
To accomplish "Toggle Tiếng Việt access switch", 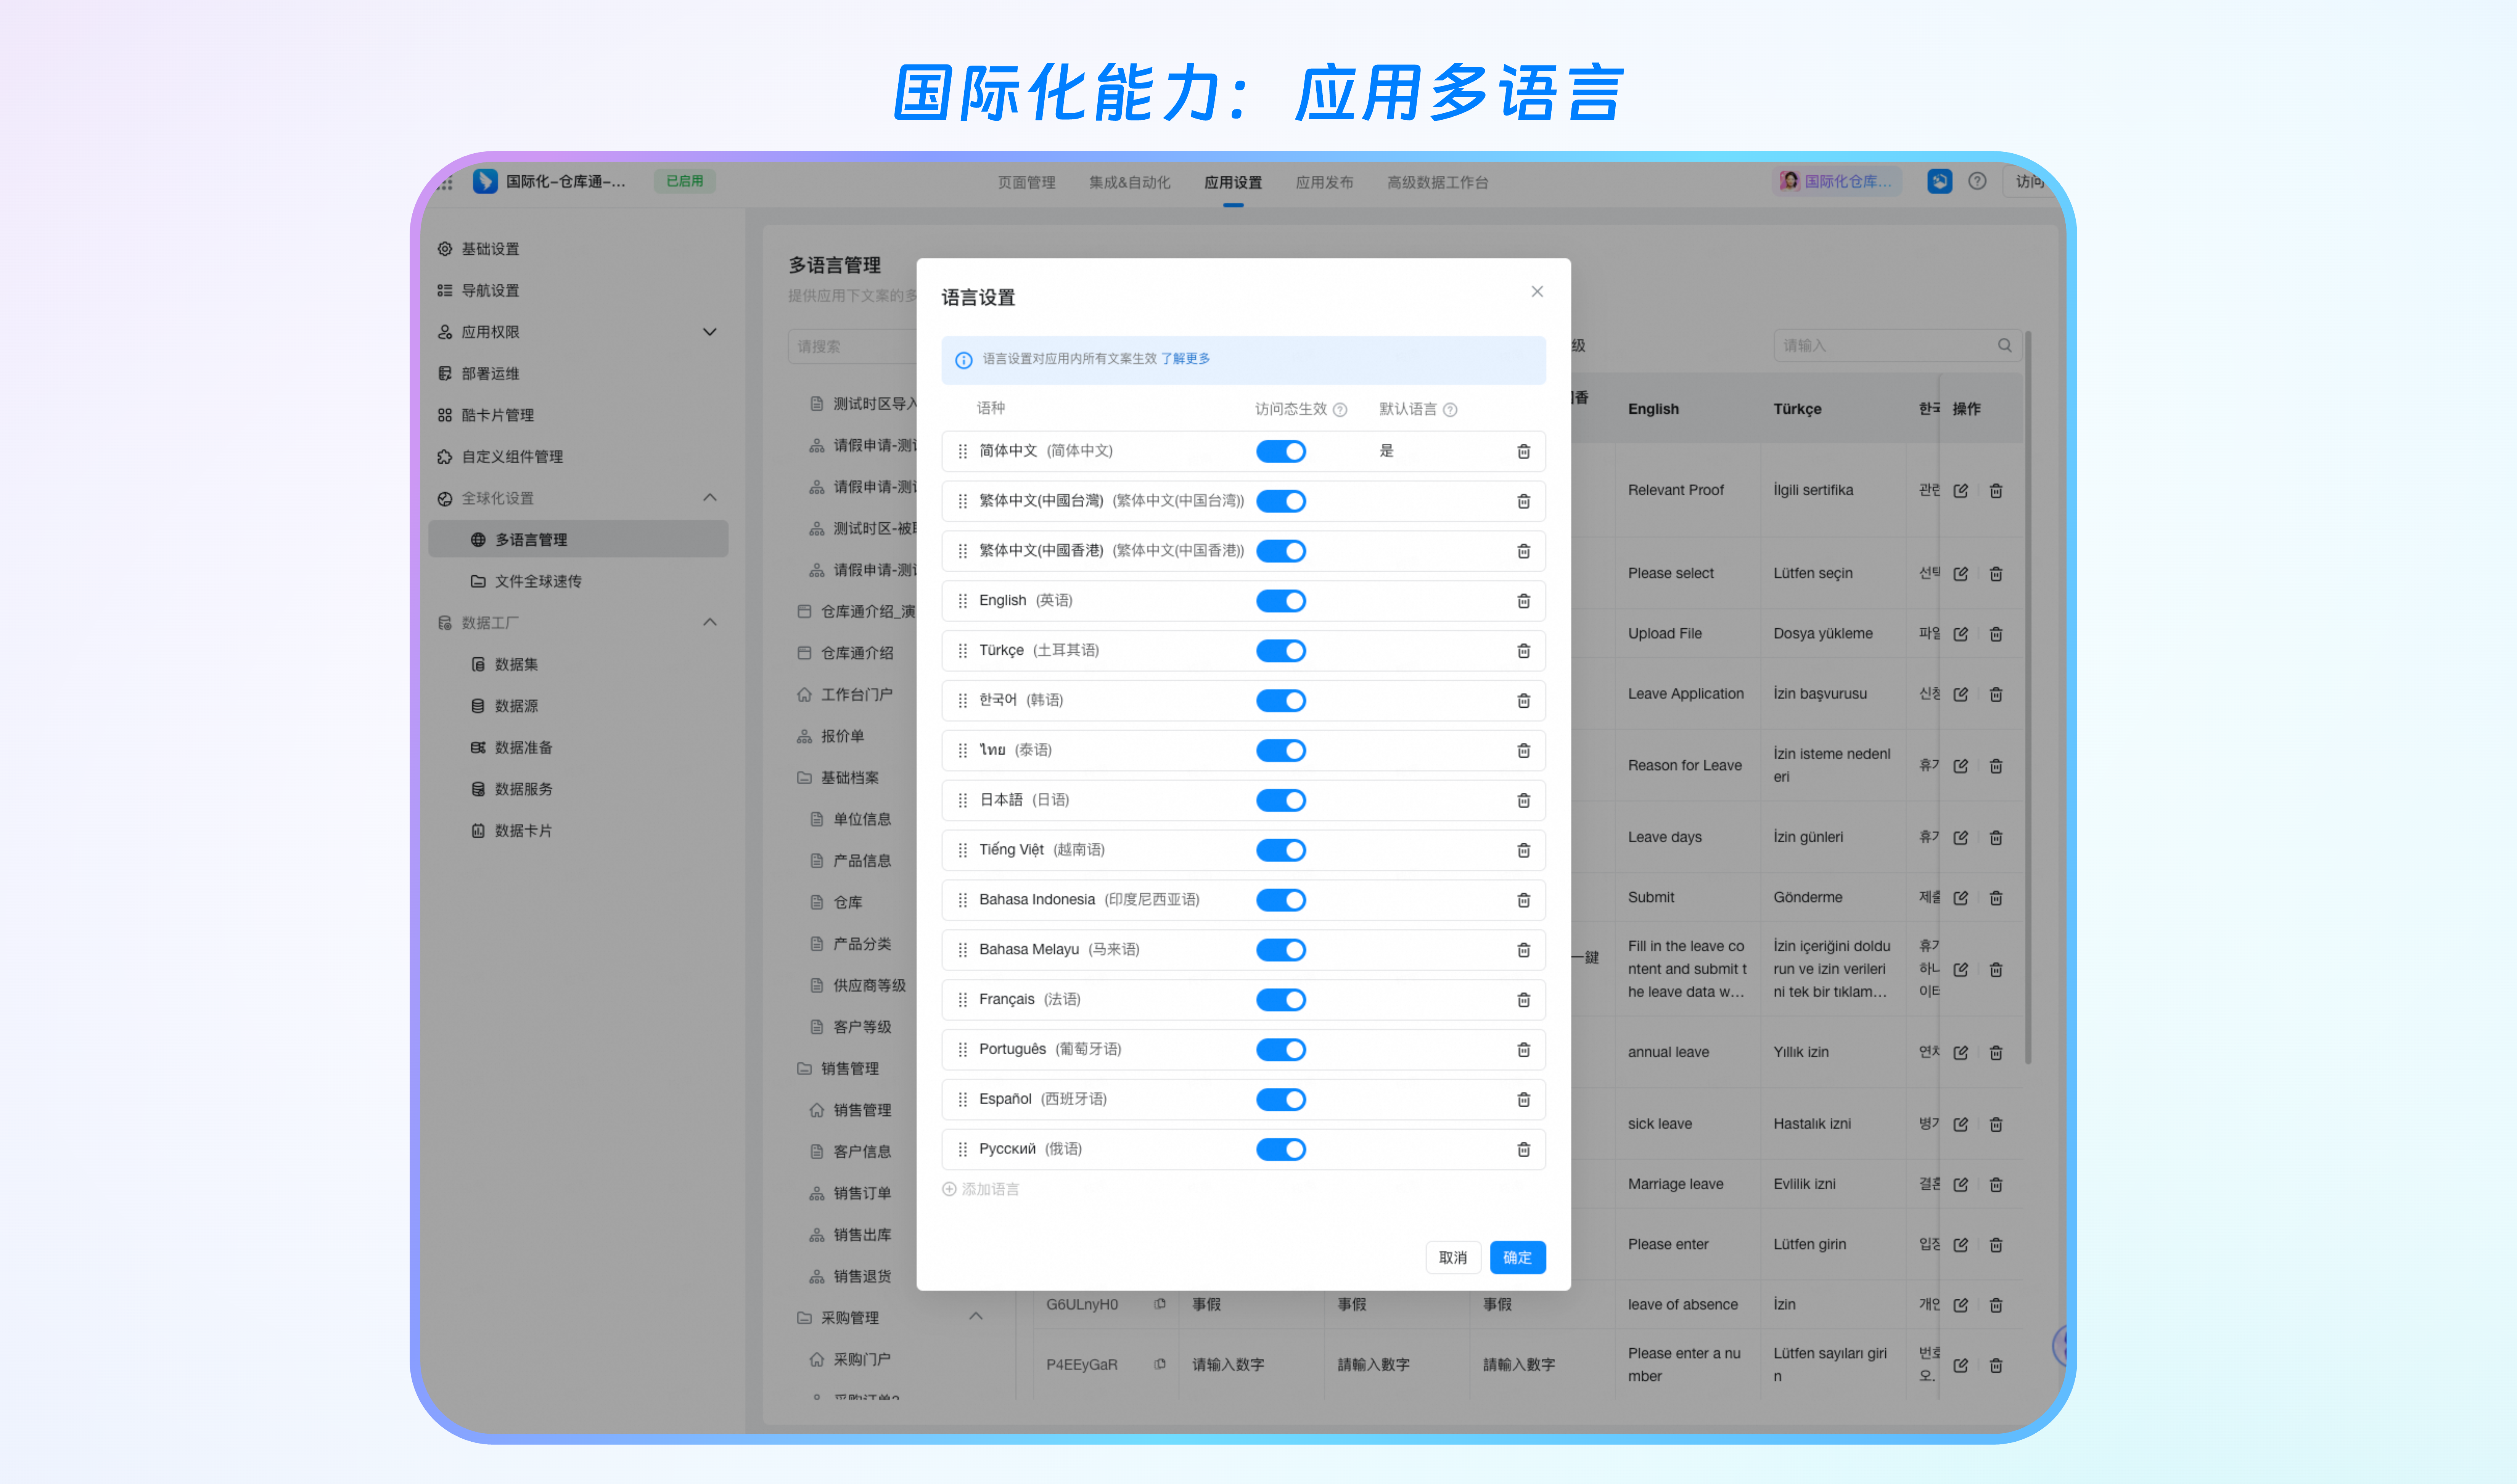I will pyautogui.click(x=1281, y=850).
